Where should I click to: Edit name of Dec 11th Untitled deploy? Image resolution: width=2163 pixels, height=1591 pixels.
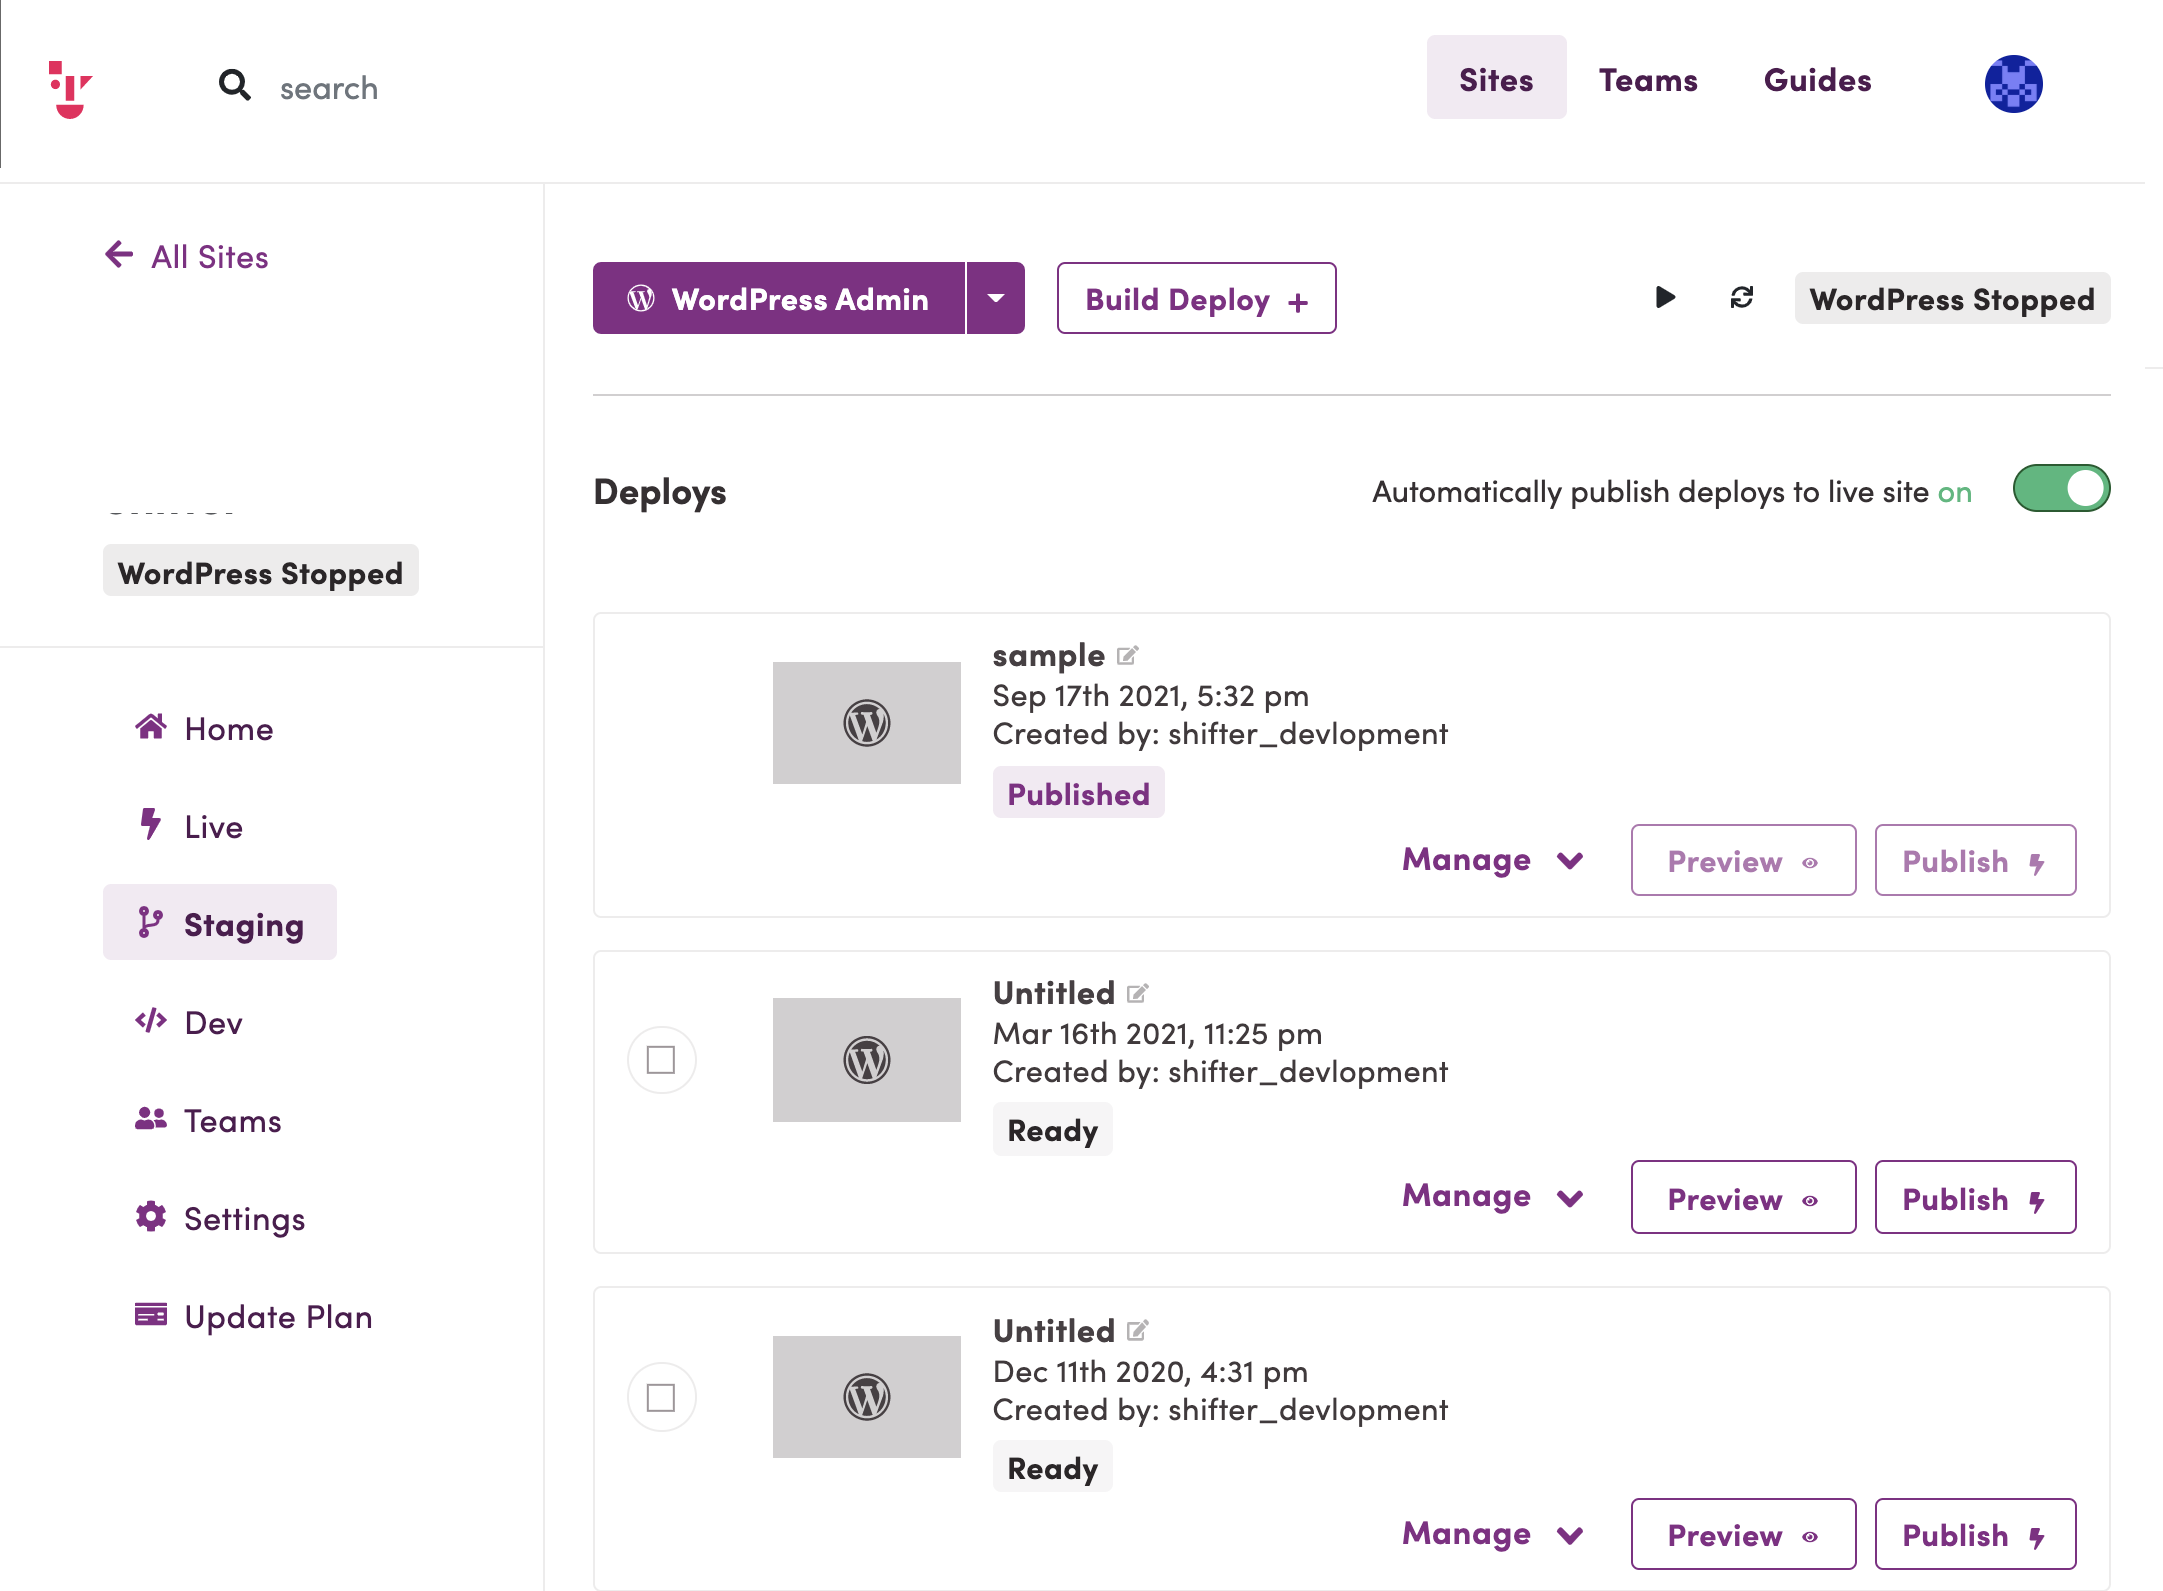pos(1138,1331)
